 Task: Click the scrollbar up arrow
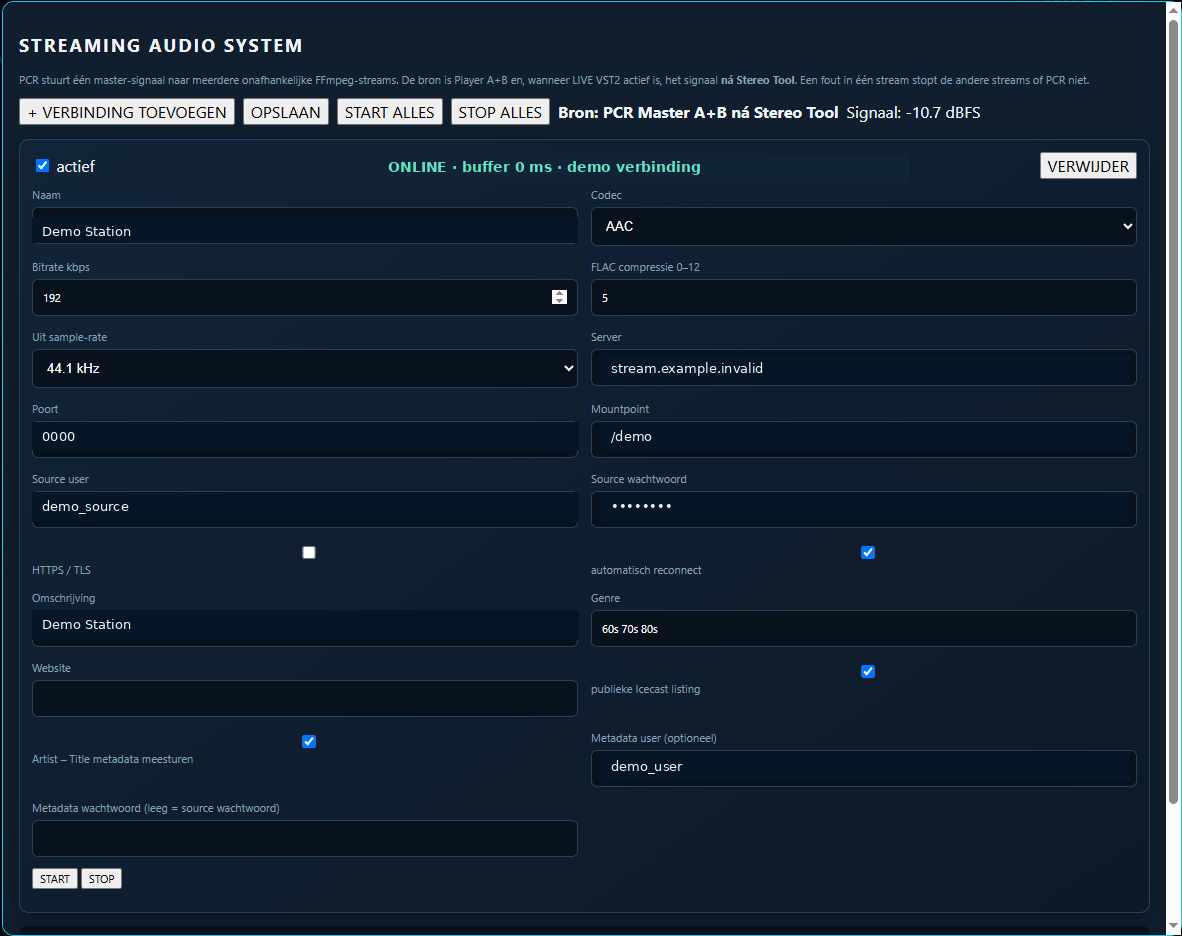1173,9
